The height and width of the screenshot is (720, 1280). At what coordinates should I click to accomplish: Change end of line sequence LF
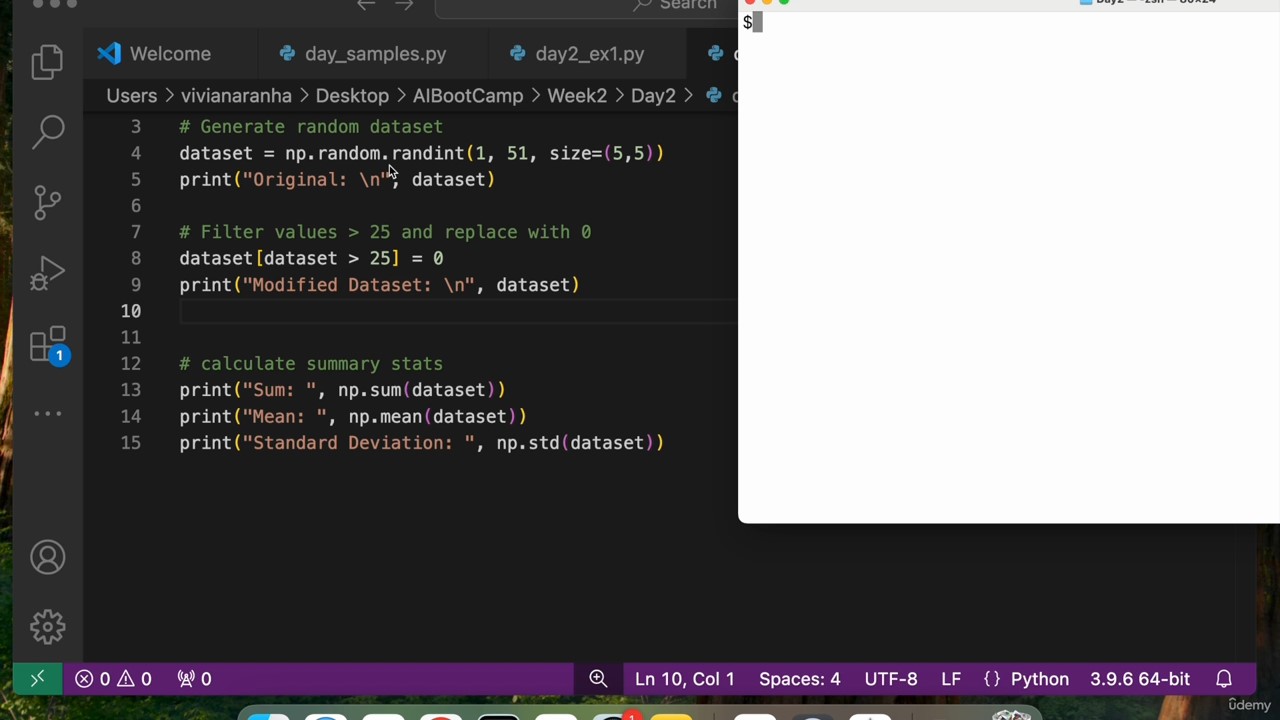click(x=951, y=679)
